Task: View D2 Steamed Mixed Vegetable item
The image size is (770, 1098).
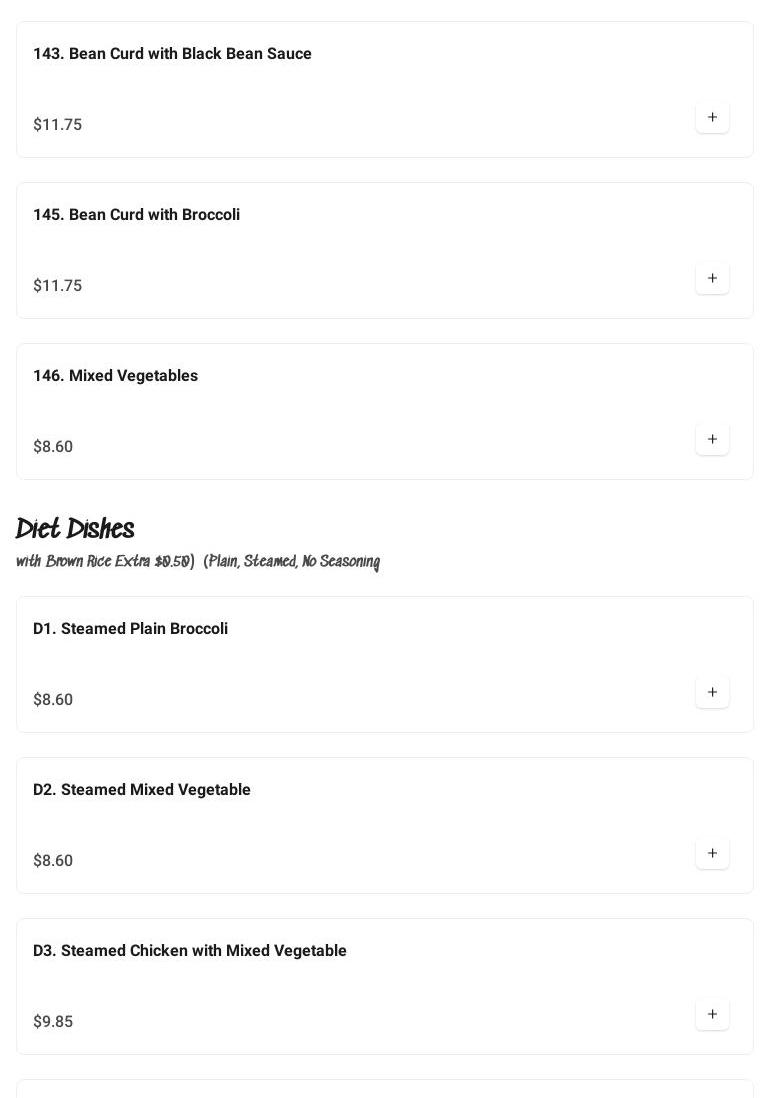Action: pyautogui.click(x=141, y=790)
